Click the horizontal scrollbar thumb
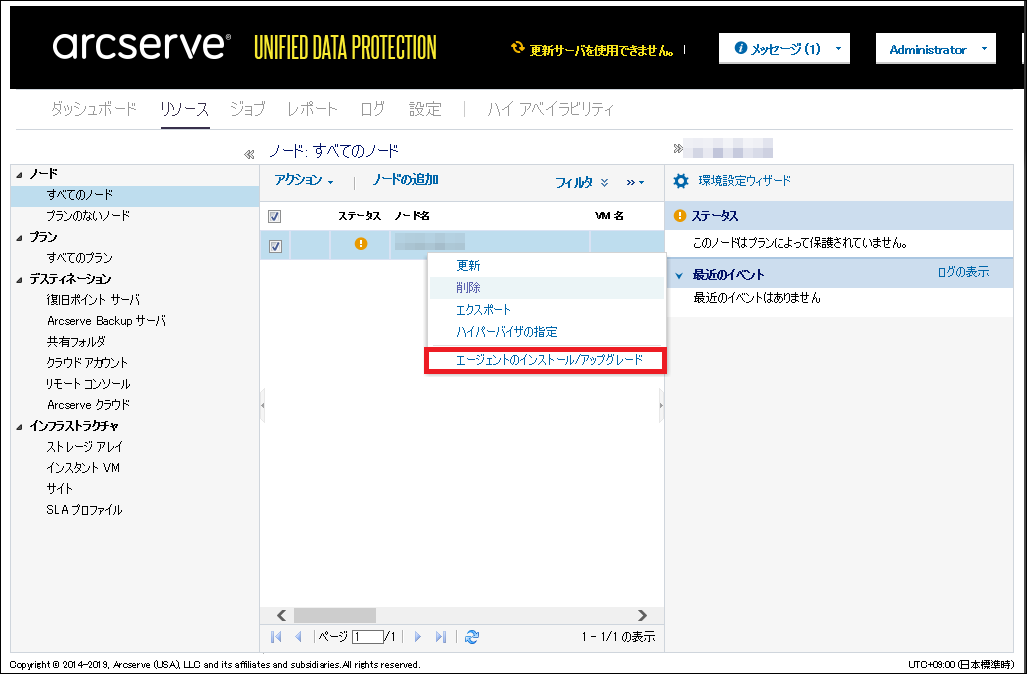 (x=335, y=615)
